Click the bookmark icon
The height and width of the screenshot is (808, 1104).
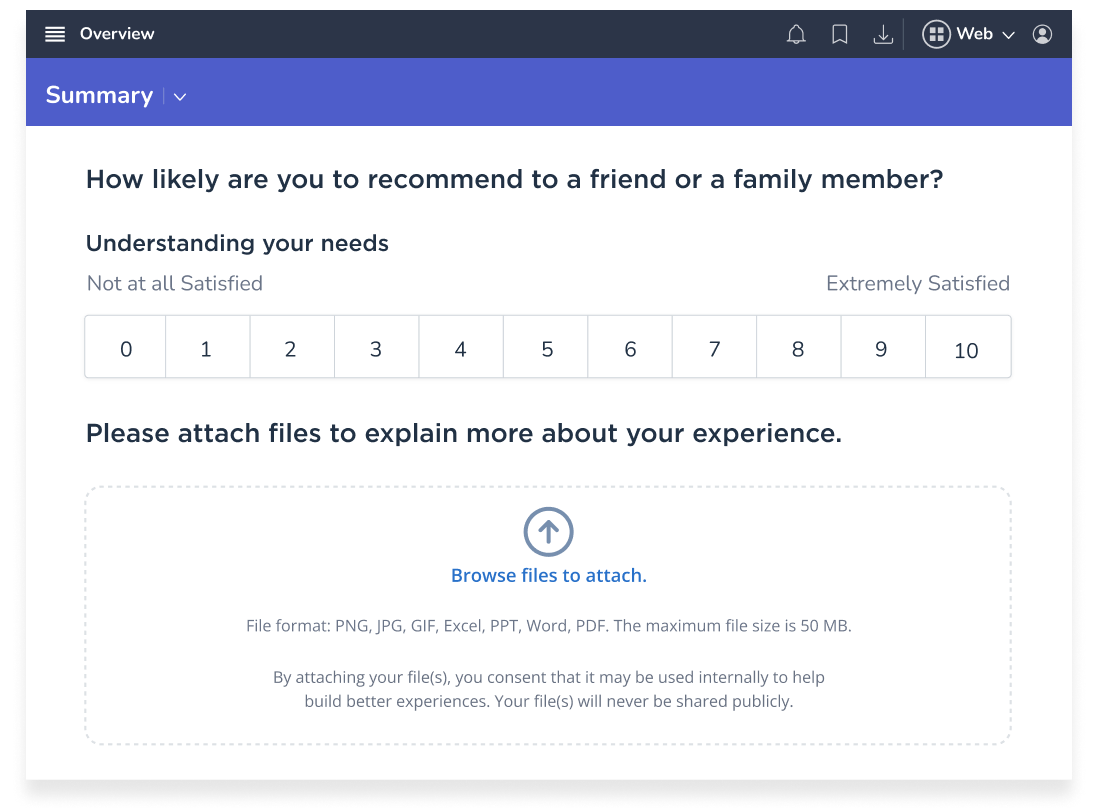839,34
